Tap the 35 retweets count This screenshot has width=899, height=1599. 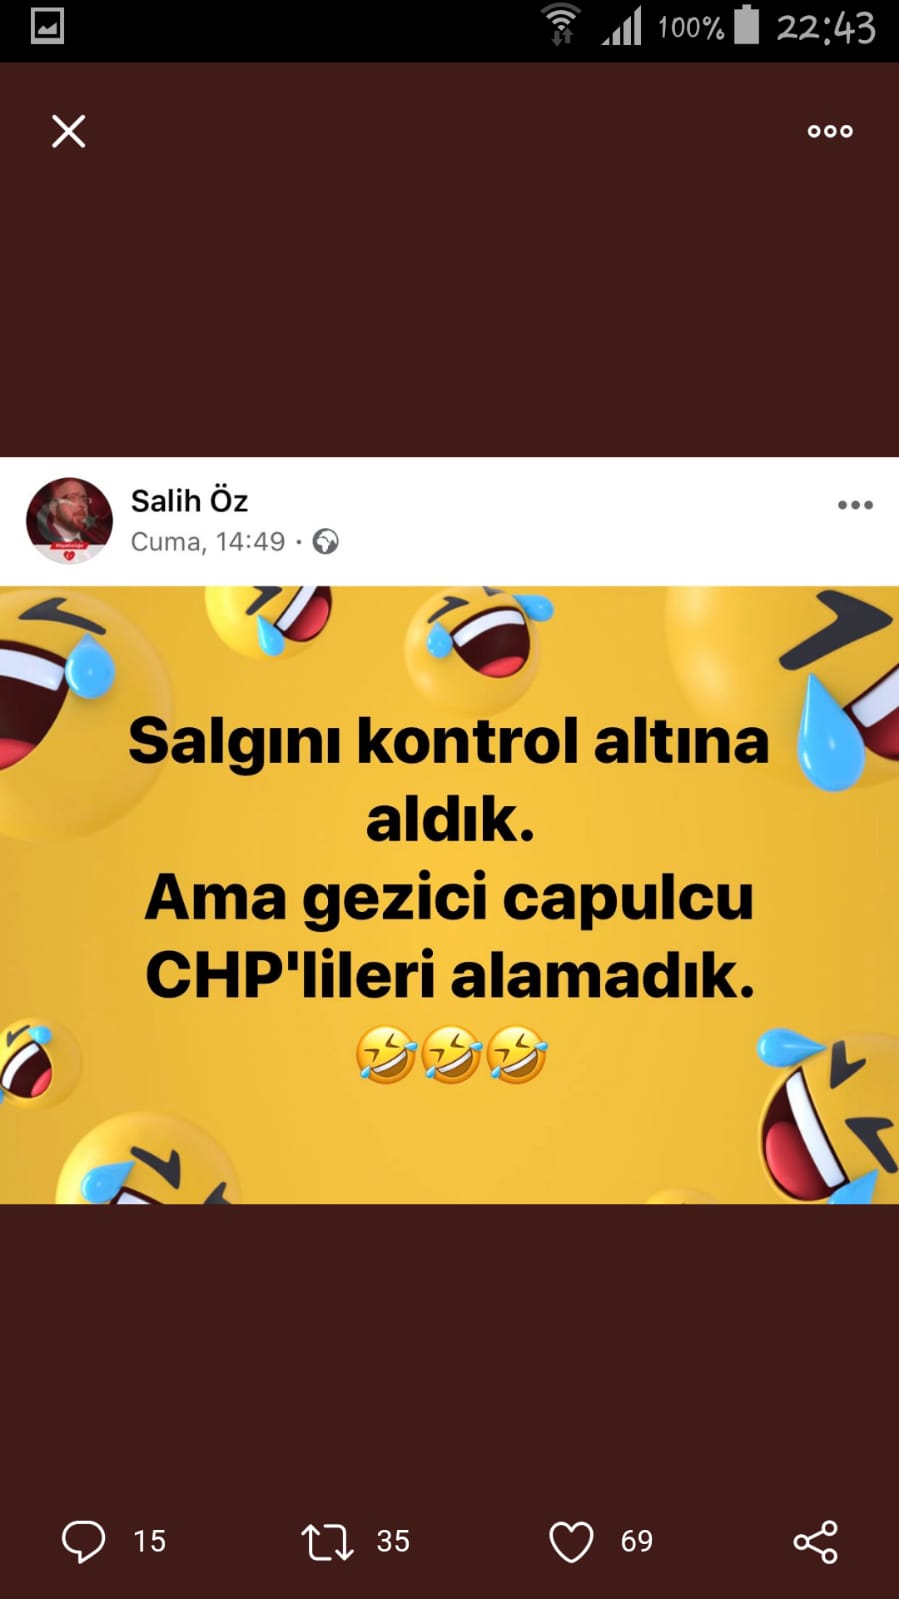(x=393, y=1541)
